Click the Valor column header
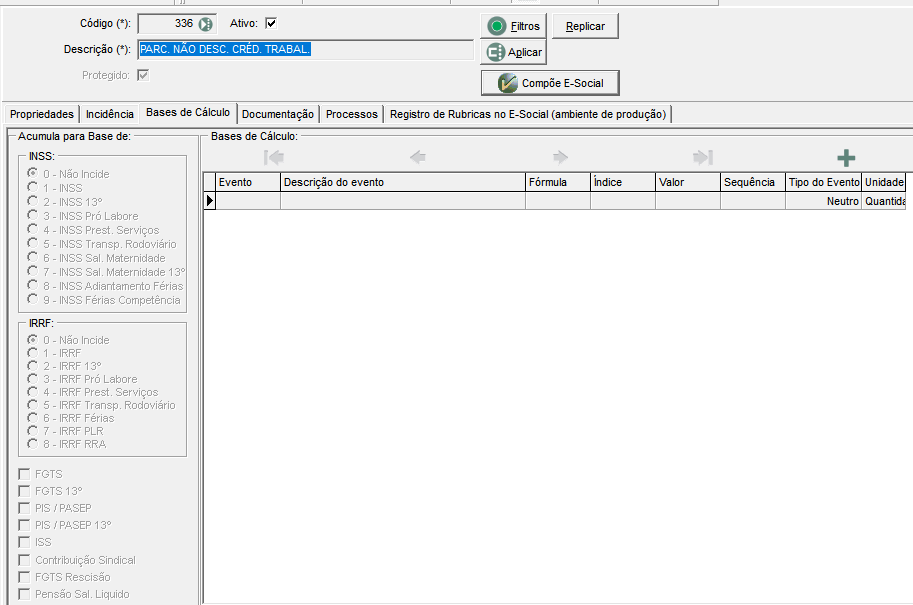Image resolution: width=913 pixels, height=605 pixels. (688, 182)
